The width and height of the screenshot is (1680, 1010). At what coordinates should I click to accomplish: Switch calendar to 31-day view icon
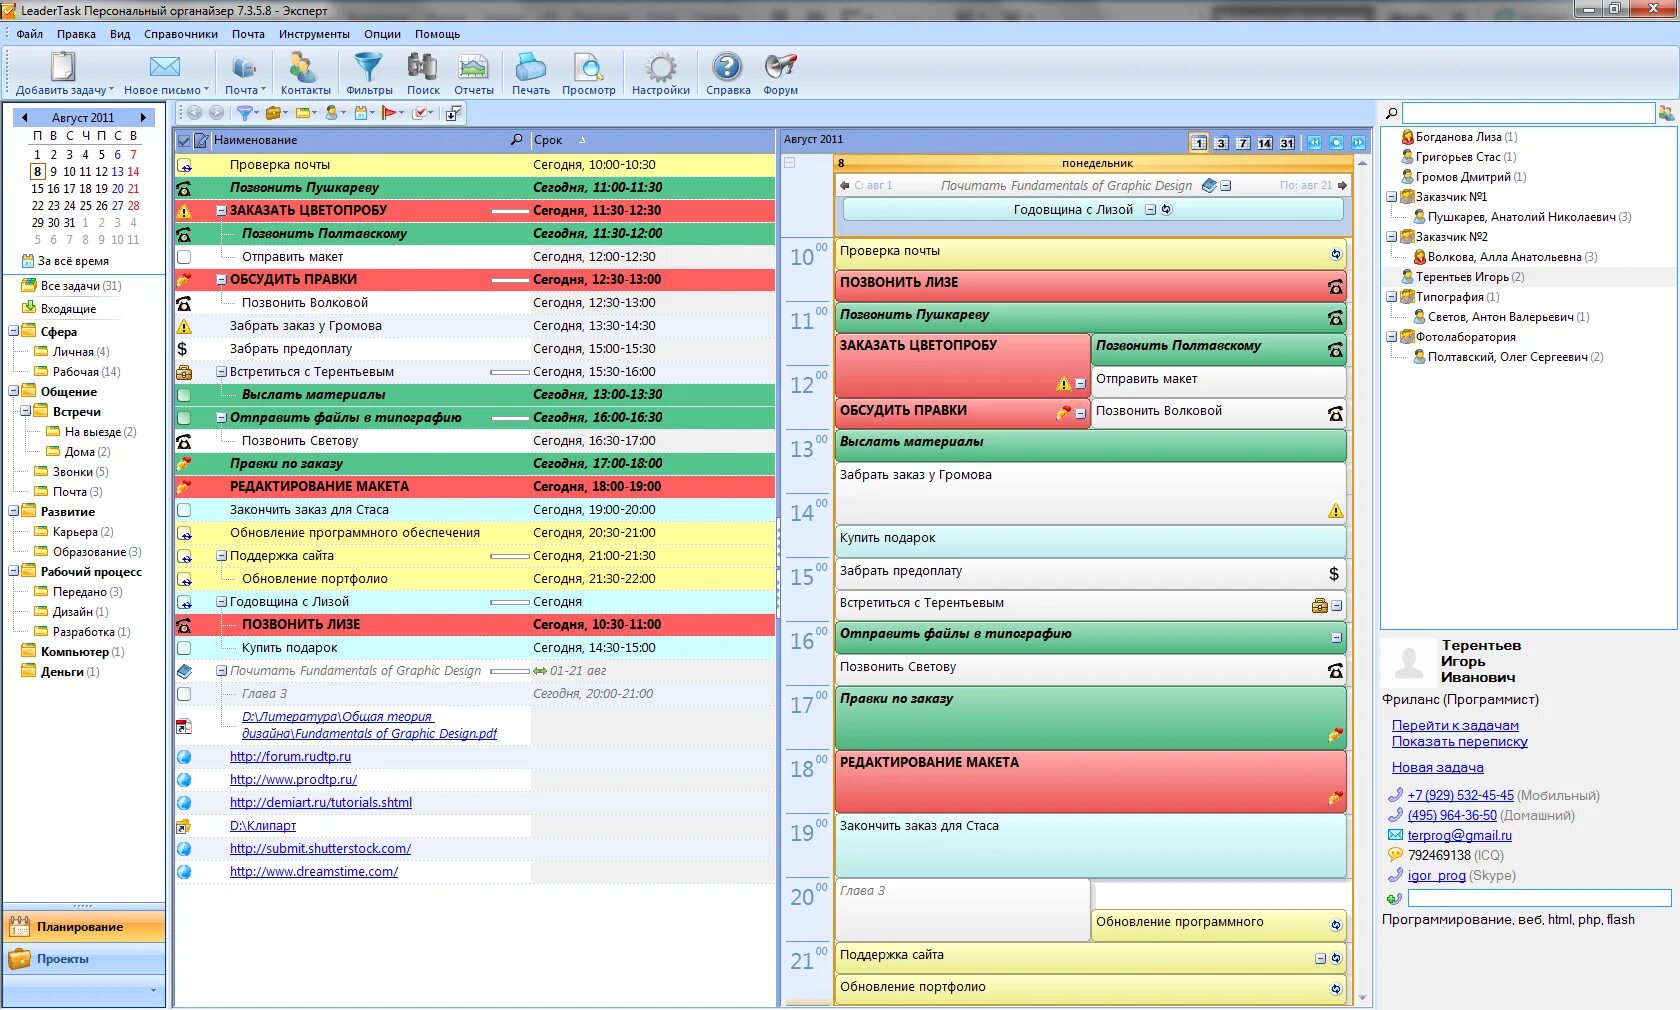[1287, 143]
